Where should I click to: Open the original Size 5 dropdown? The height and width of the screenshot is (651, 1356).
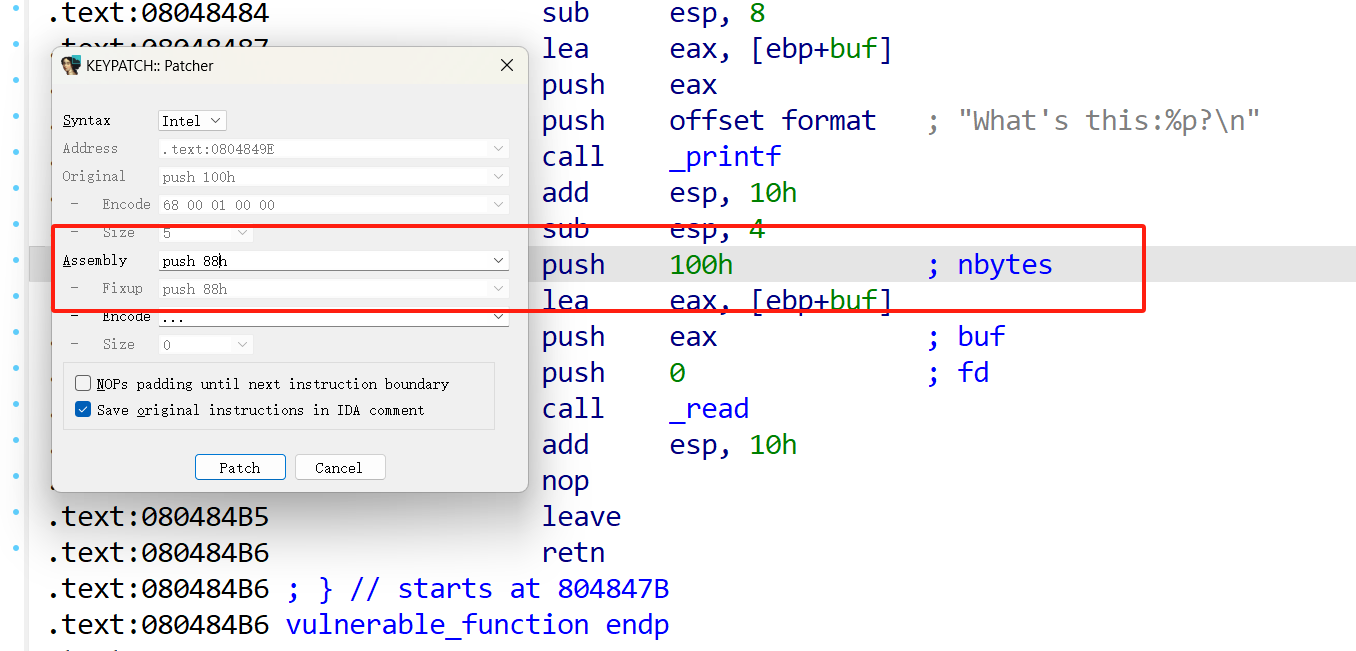tap(205, 233)
